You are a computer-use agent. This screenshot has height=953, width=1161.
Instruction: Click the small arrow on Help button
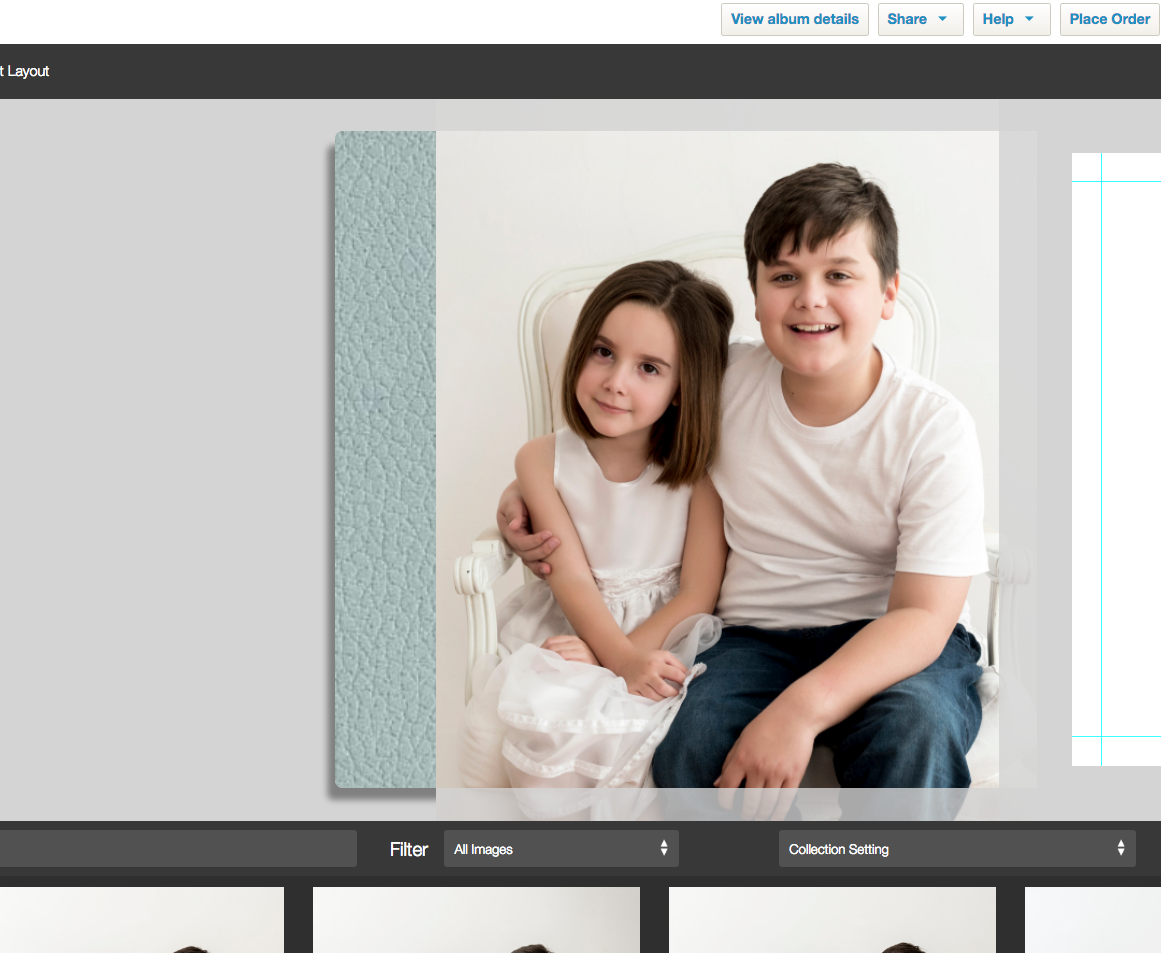[x=1029, y=19]
